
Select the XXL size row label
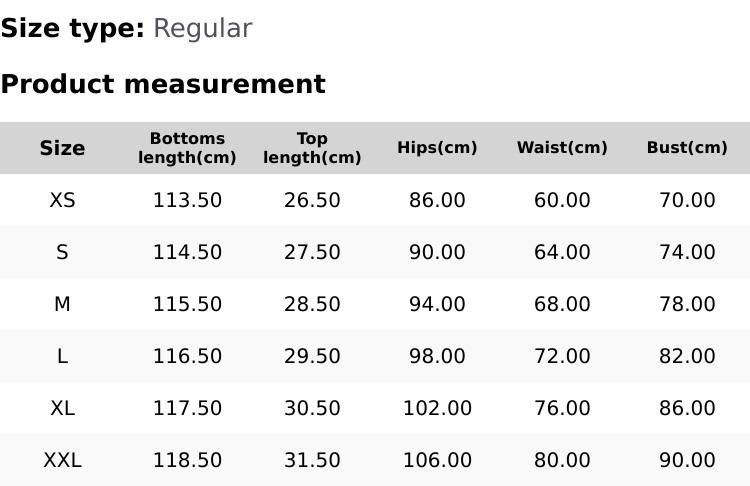(62, 460)
